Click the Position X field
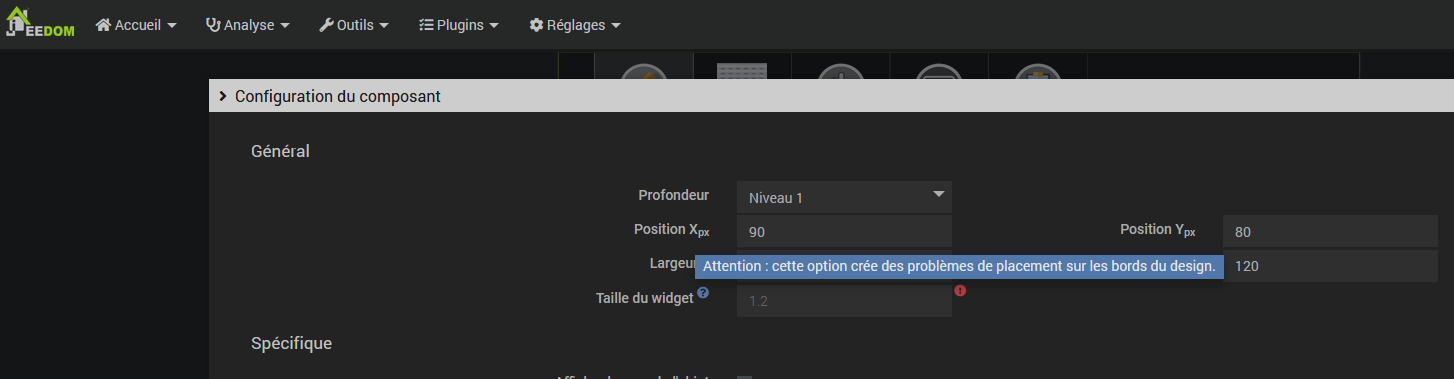 coord(844,232)
